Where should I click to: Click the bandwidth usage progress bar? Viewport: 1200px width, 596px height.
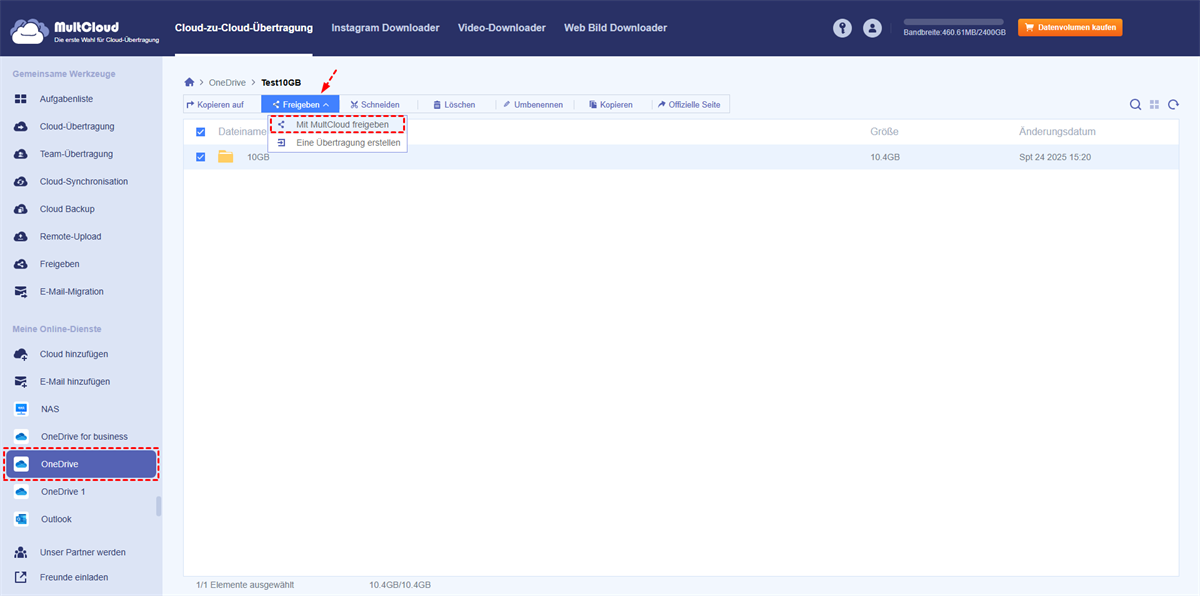(954, 21)
